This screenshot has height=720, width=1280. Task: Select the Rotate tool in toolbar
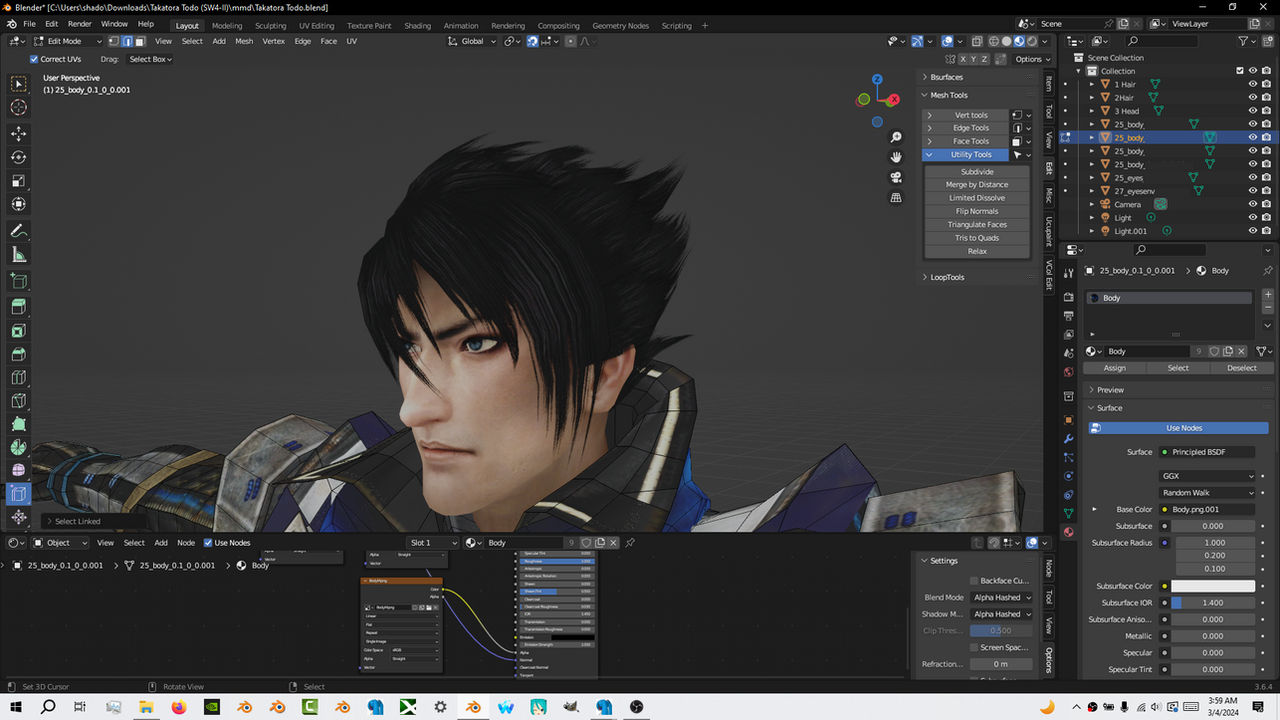(x=18, y=157)
